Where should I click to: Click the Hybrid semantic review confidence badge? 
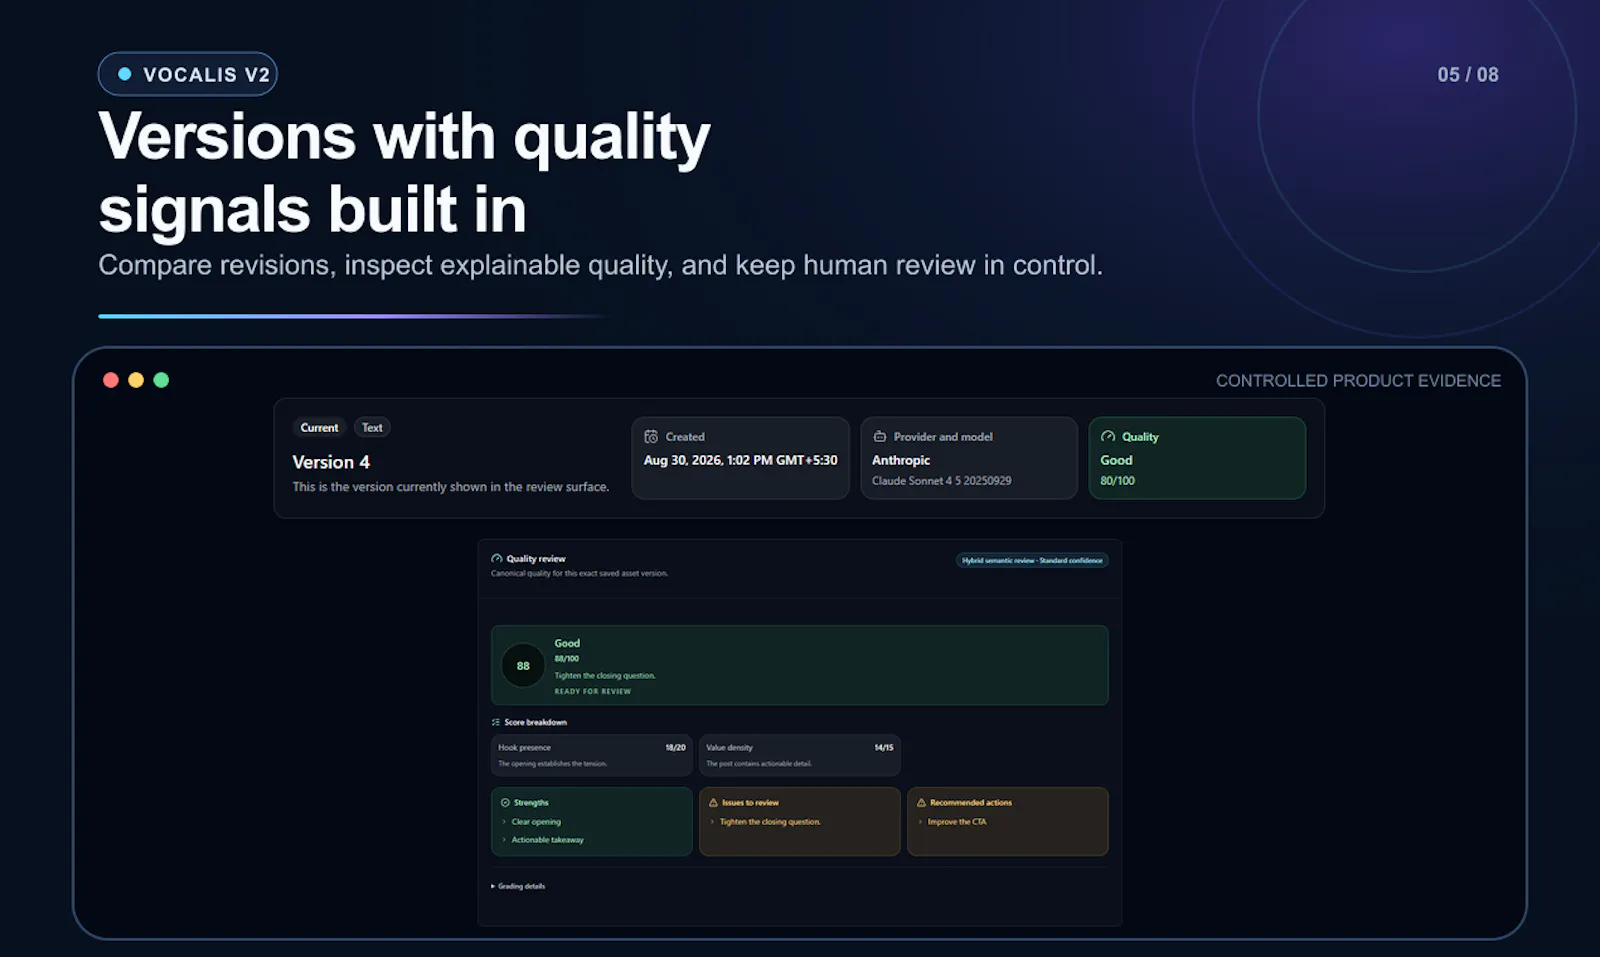[x=1032, y=561]
